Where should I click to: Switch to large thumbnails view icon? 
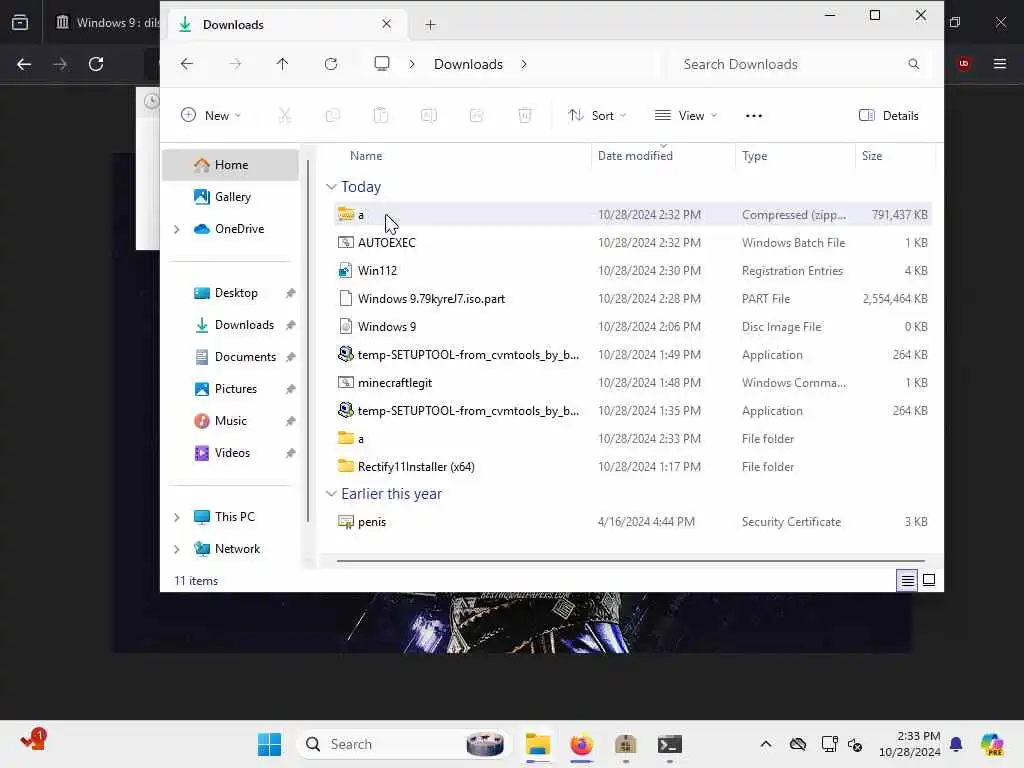click(929, 580)
